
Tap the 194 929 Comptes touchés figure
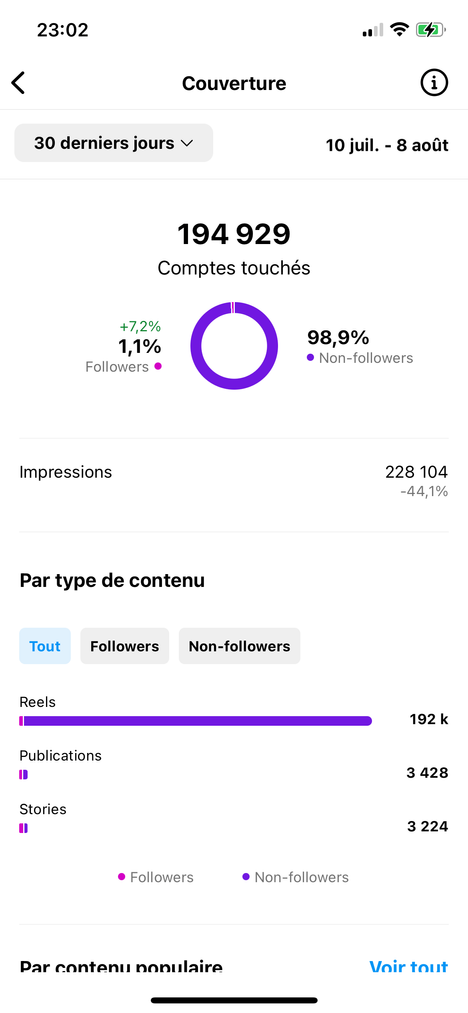(234, 249)
